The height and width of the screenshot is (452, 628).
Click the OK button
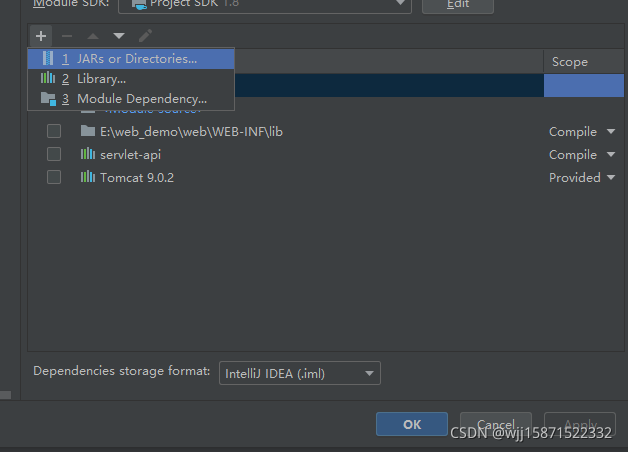412,424
